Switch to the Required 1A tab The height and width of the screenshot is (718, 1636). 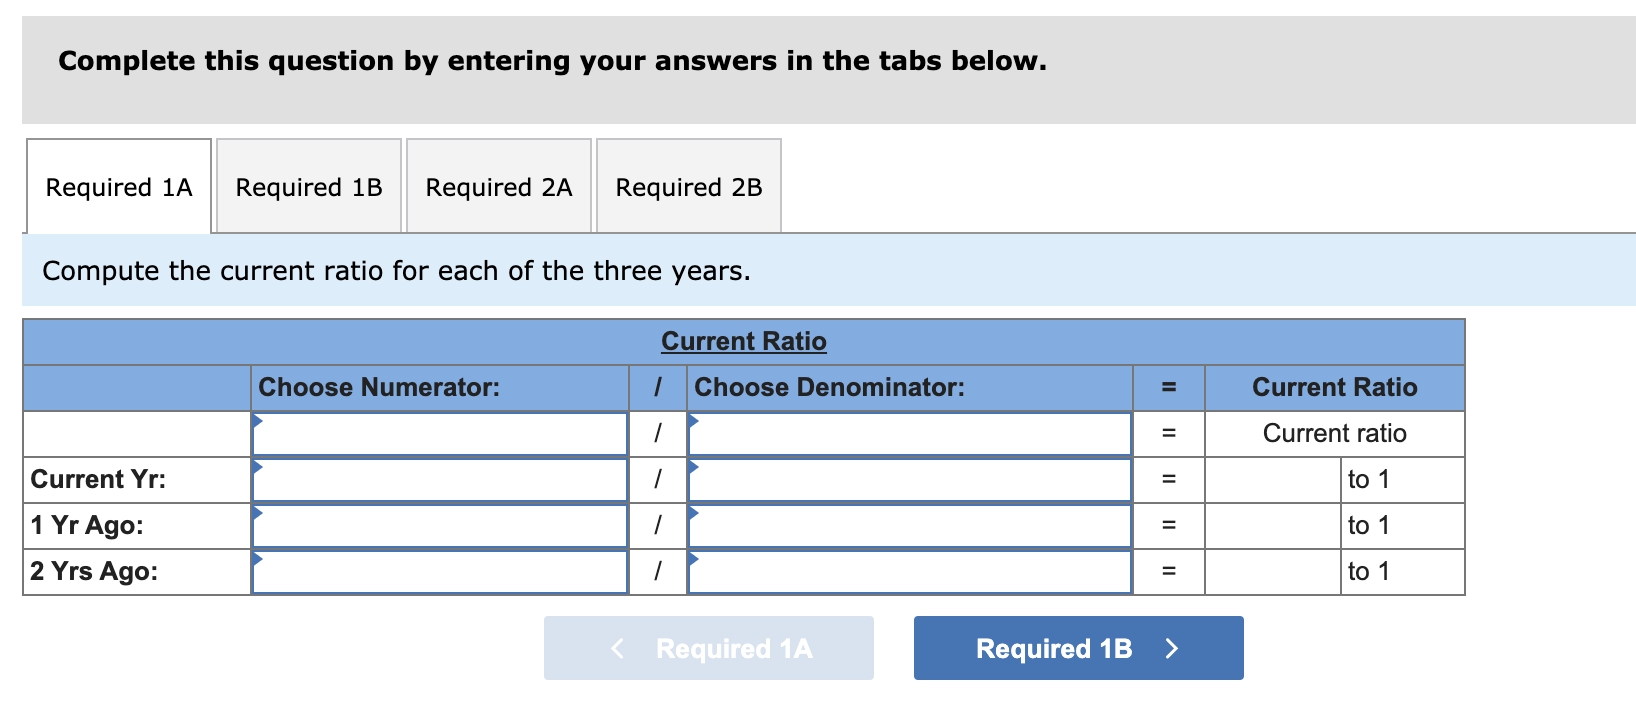pyautogui.click(x=118, y=187)
